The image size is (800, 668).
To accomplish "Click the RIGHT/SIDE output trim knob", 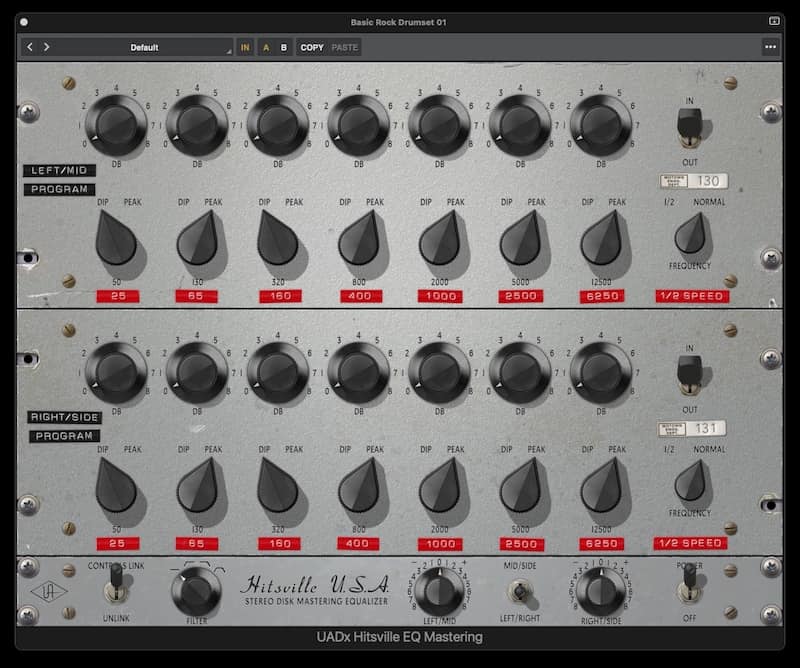I will [x=601, y=591].
